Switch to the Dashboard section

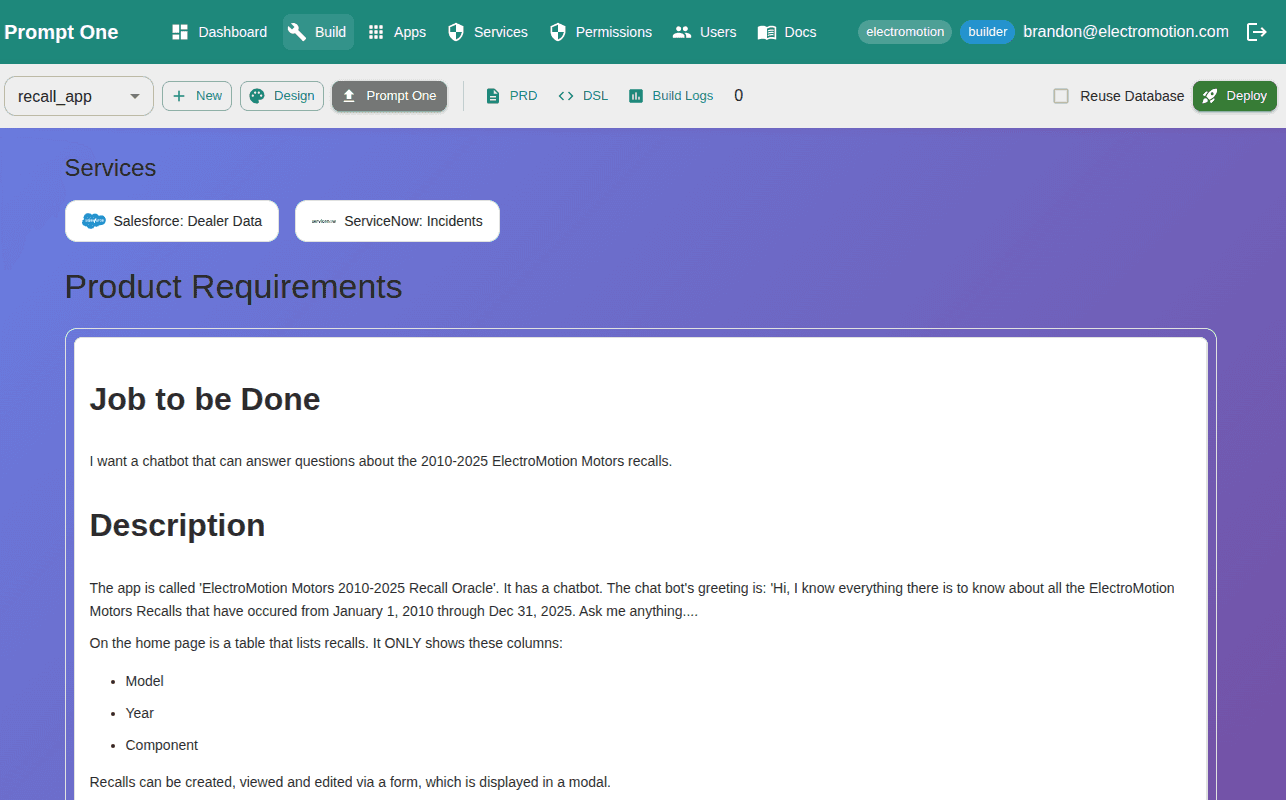tap(218, 31)
